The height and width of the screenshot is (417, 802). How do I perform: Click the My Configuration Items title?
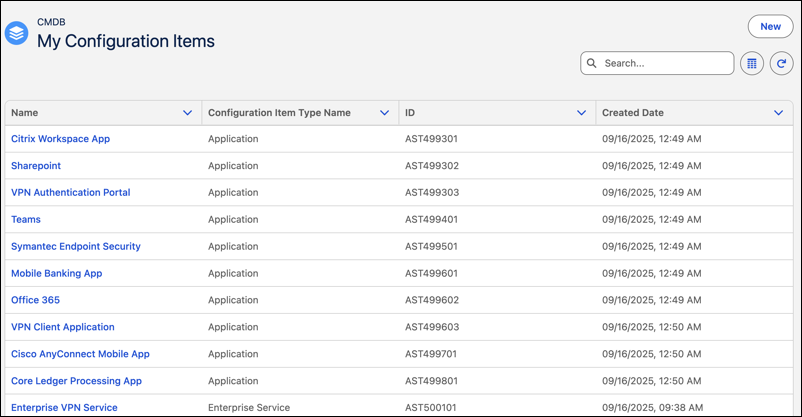click(x=126, y=41)
